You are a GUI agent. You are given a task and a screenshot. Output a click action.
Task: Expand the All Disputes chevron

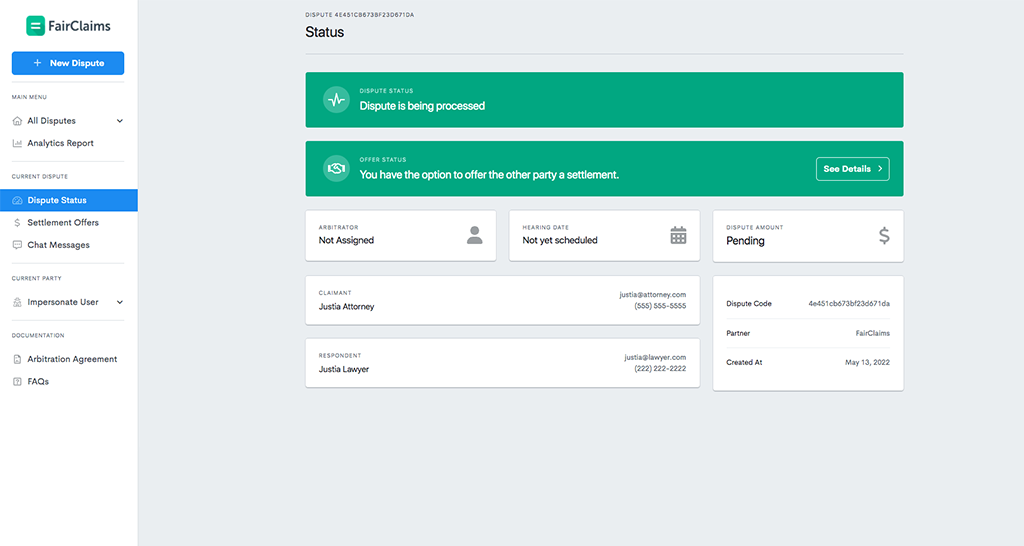click(x=120, y=121)
